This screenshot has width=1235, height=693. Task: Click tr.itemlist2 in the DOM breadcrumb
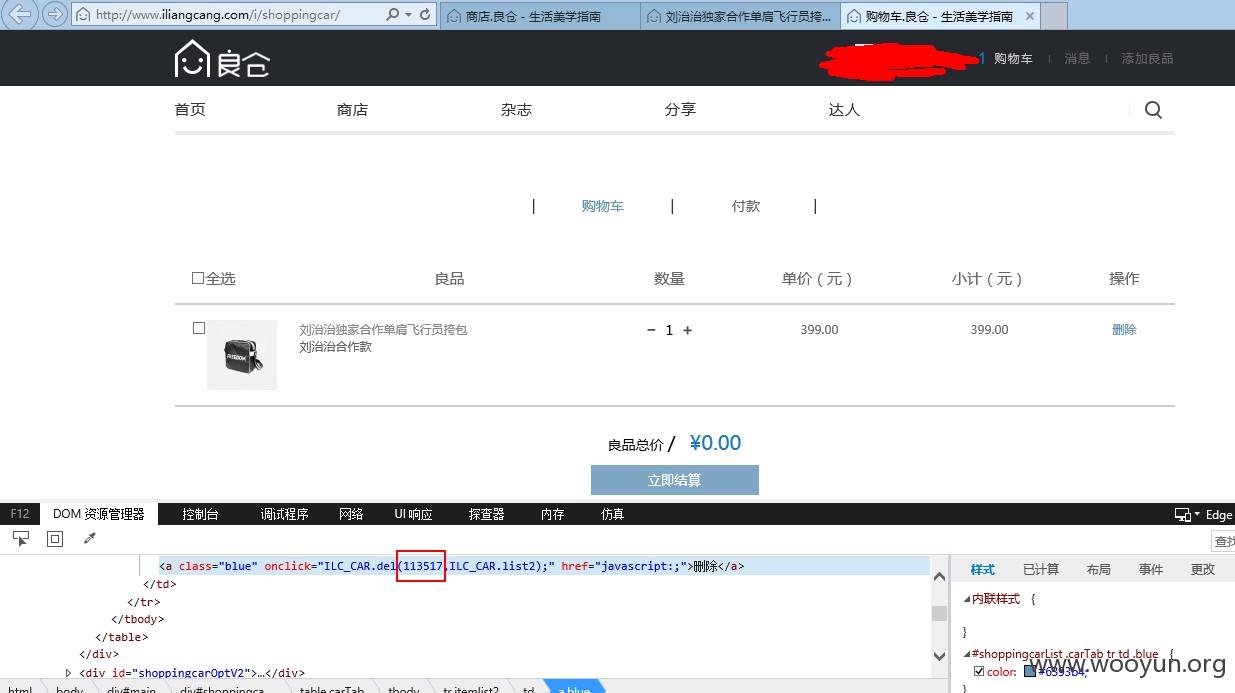coord(471,688)
